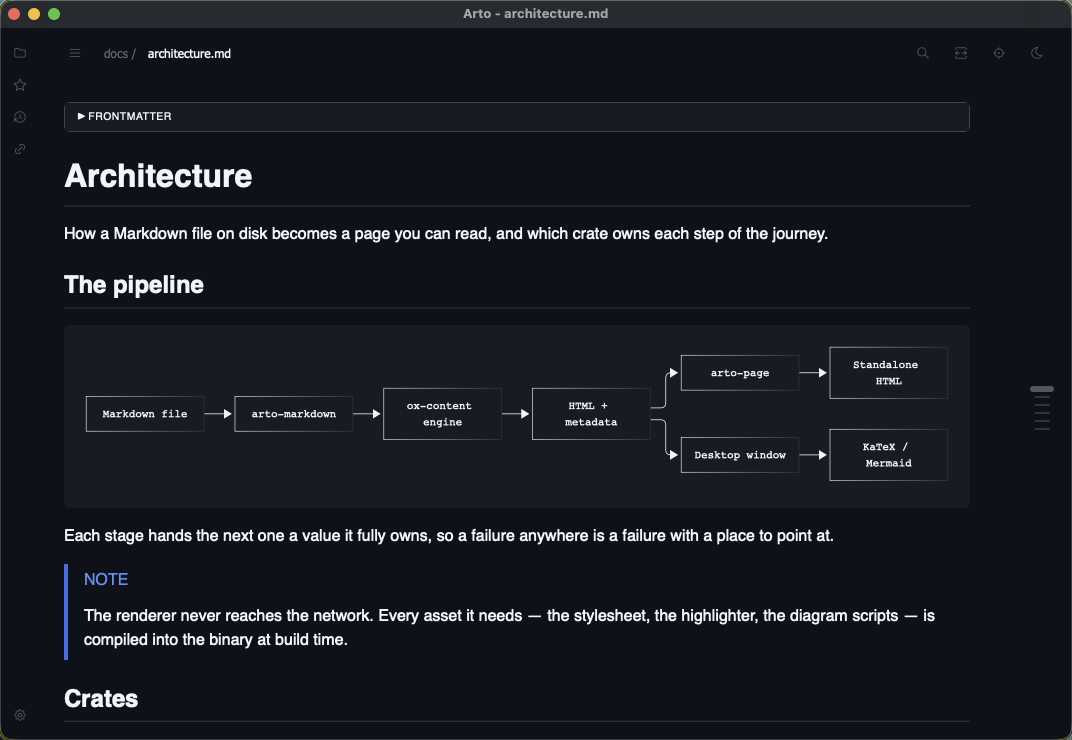Click the green macOS fullscreen button
The image size is (1072, 740).
[54, 14]
